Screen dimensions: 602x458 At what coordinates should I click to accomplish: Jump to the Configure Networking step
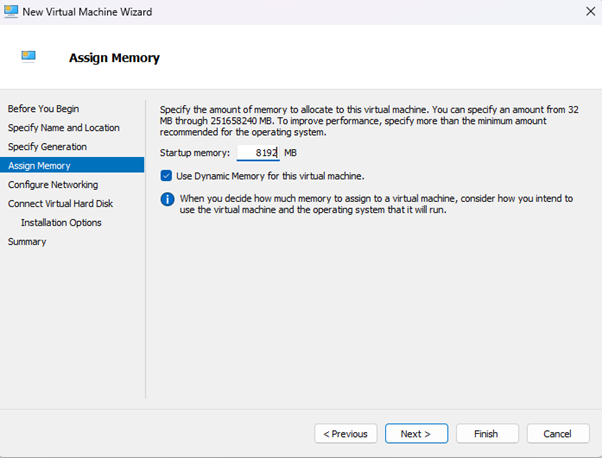coord(53,184)
